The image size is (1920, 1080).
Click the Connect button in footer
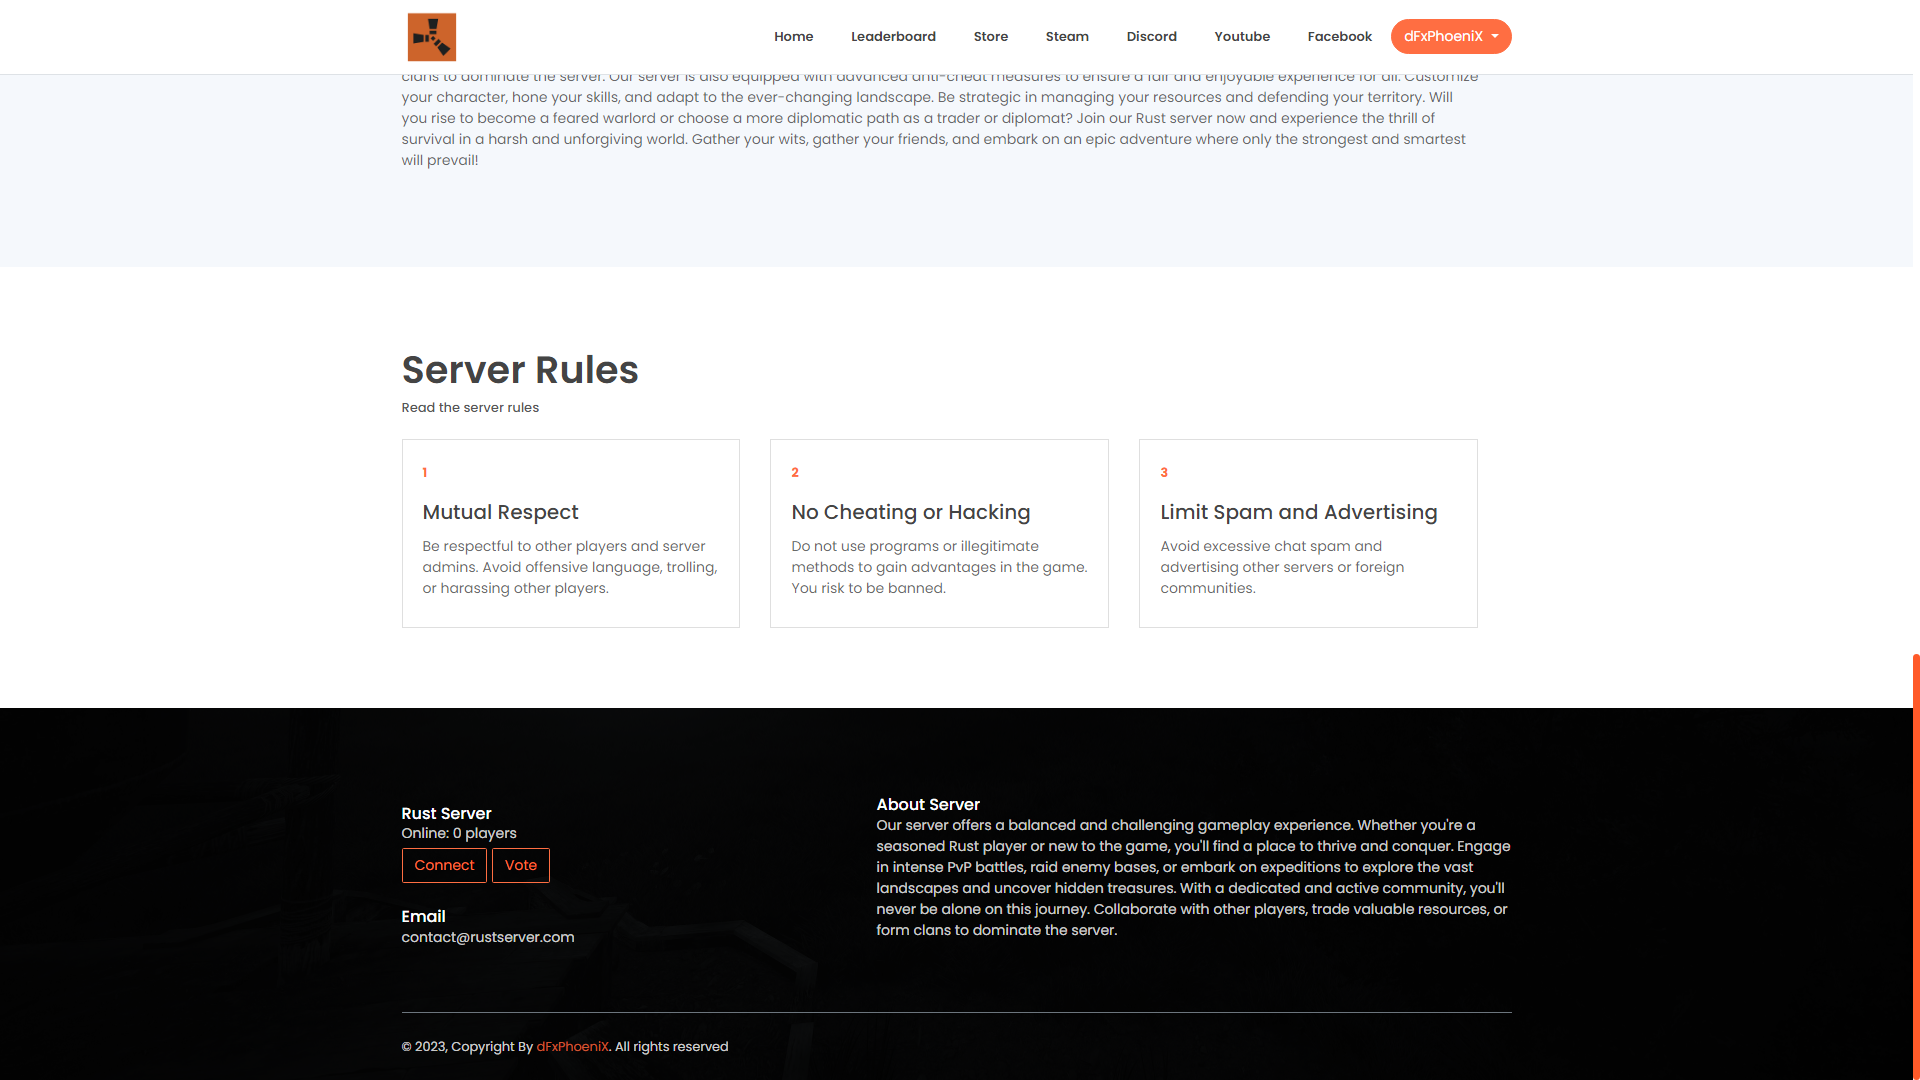pos(444,865)
